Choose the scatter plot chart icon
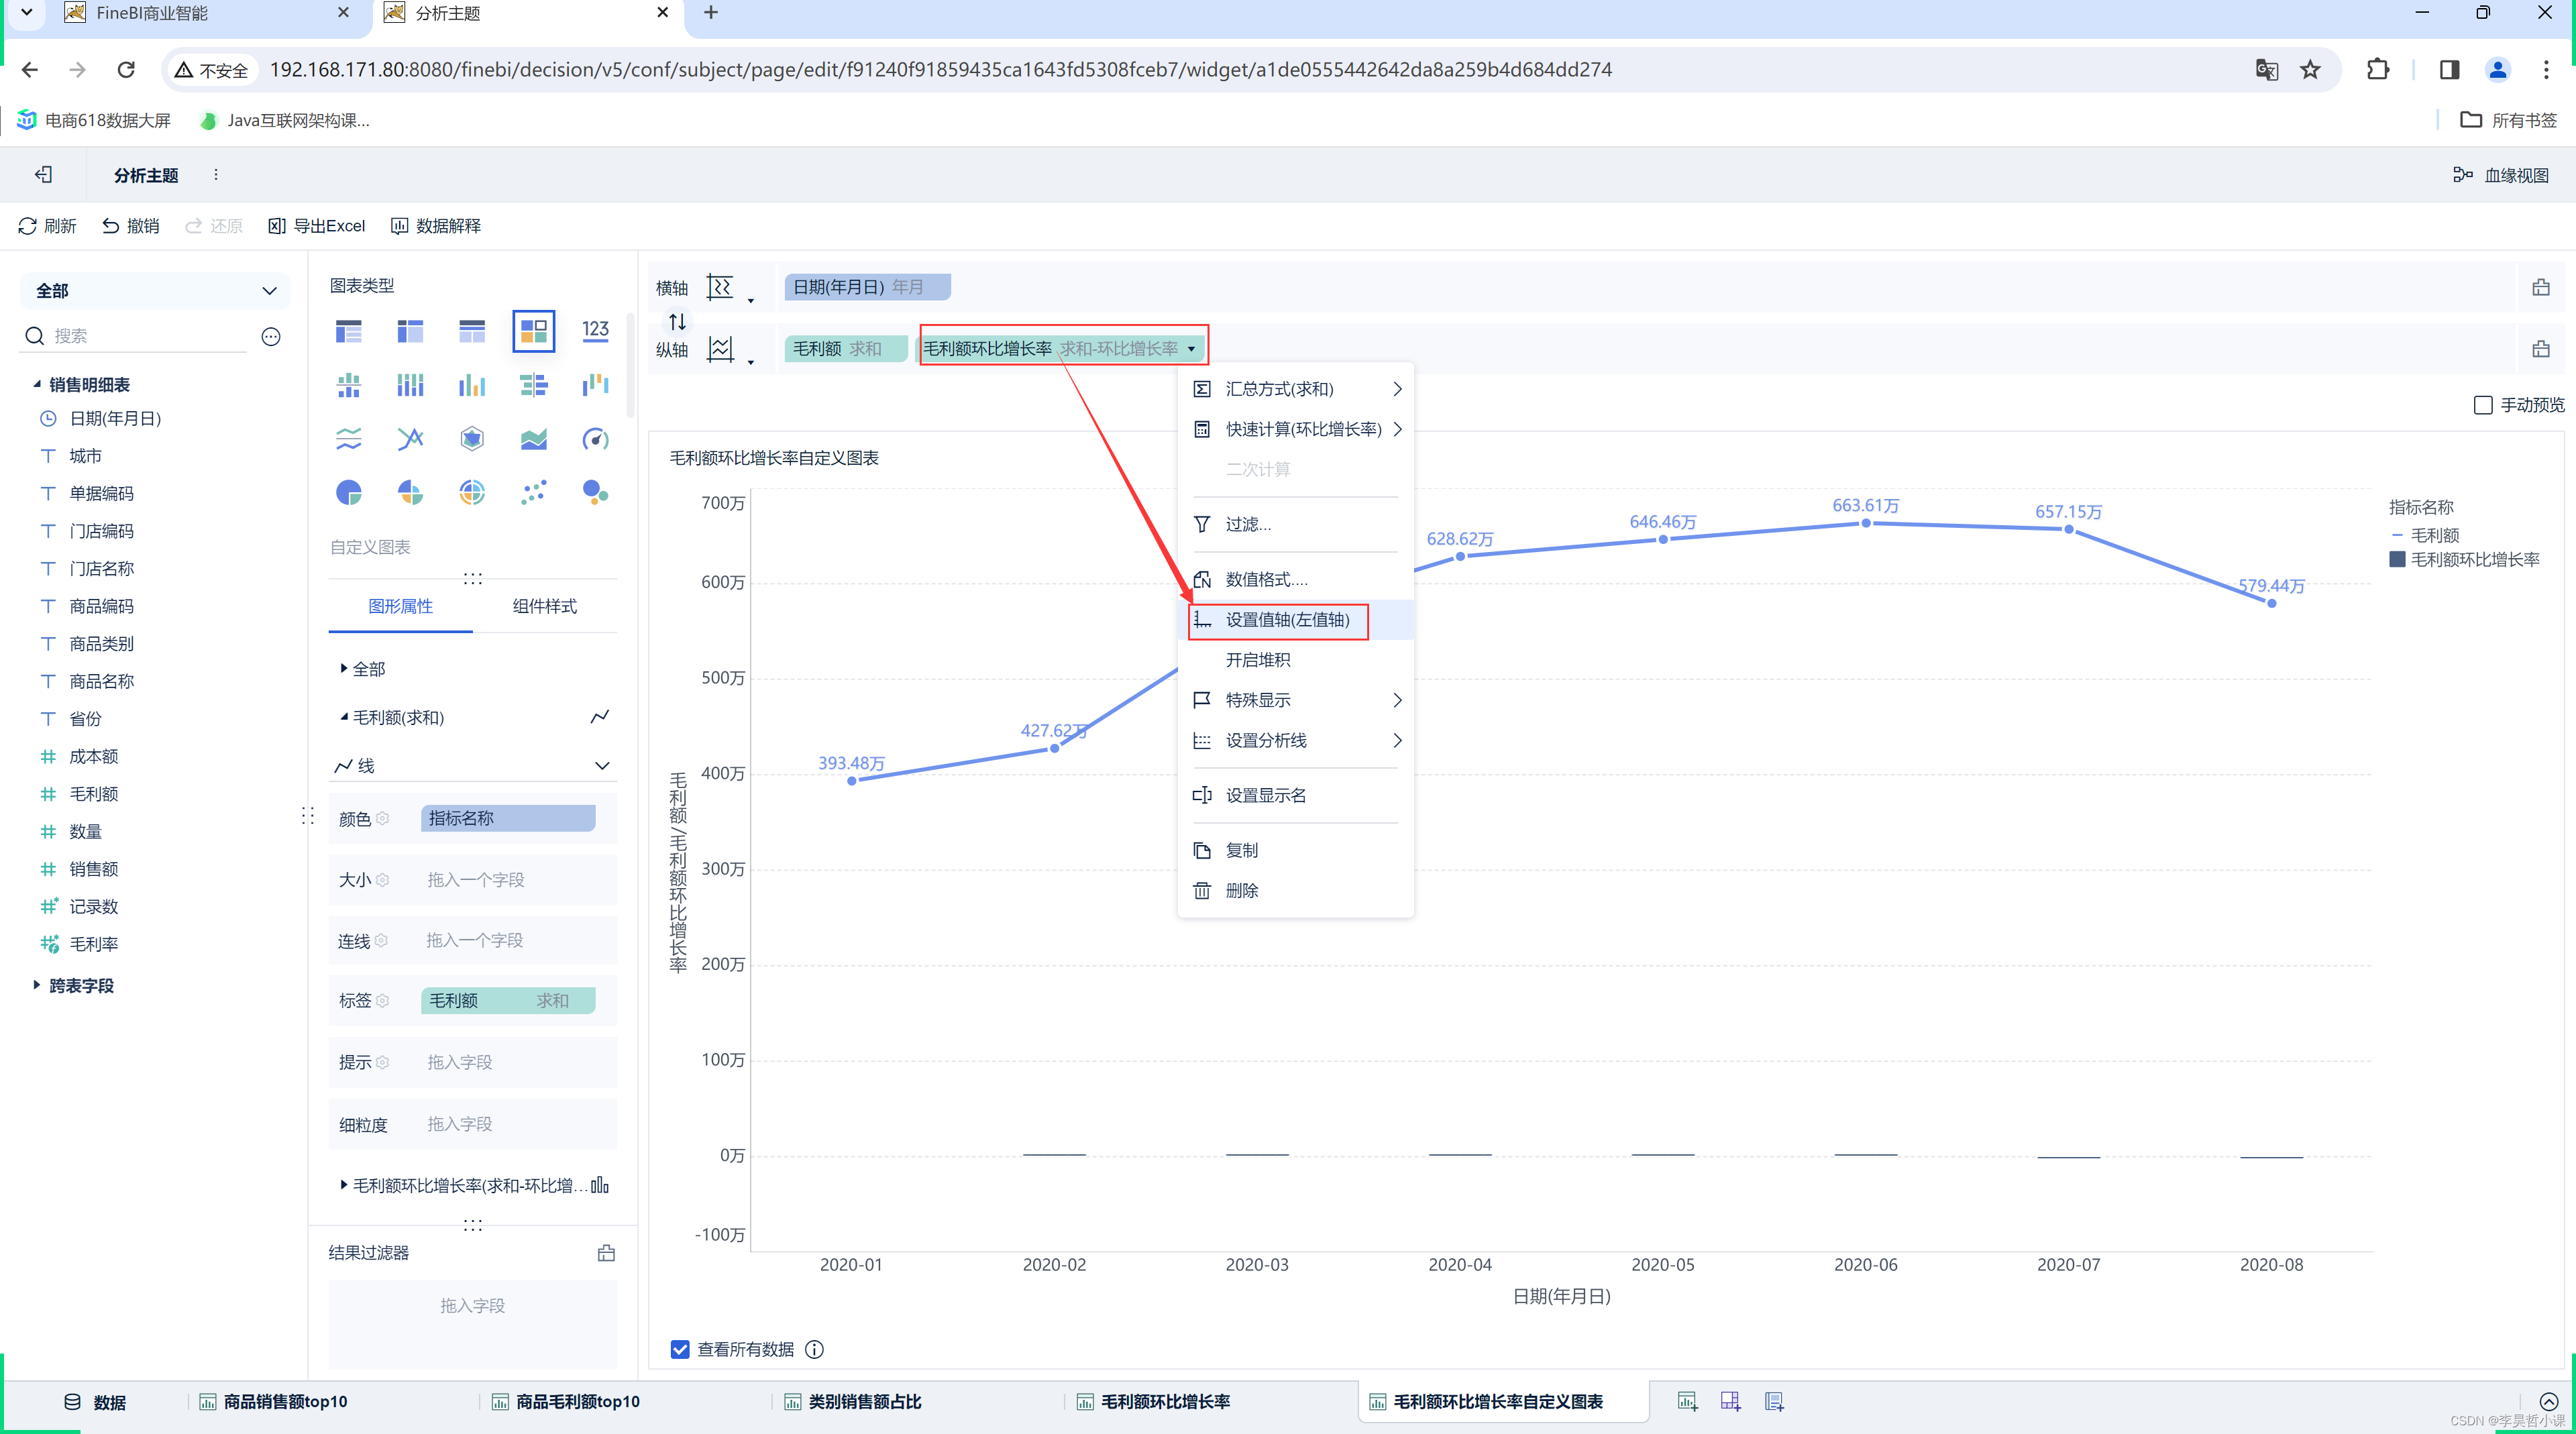 (534, 492)
